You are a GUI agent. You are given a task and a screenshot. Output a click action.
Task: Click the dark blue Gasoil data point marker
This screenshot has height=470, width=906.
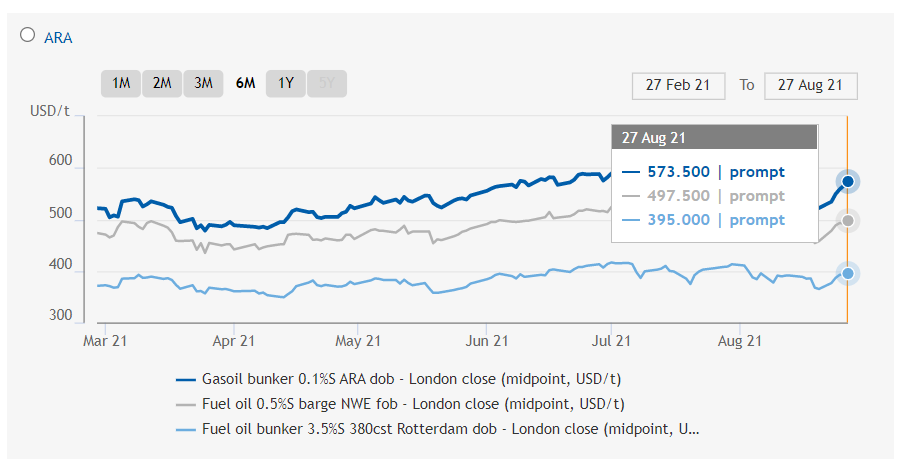[848, 181]
